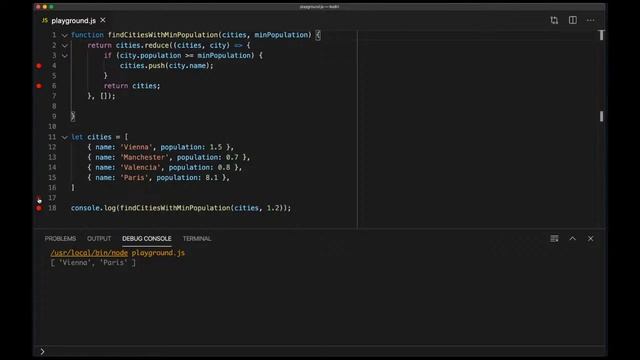This screenshot has width=640, height=360.
Task: Select the DEBUG CONSOLE tab
Action: click(147, 238)
